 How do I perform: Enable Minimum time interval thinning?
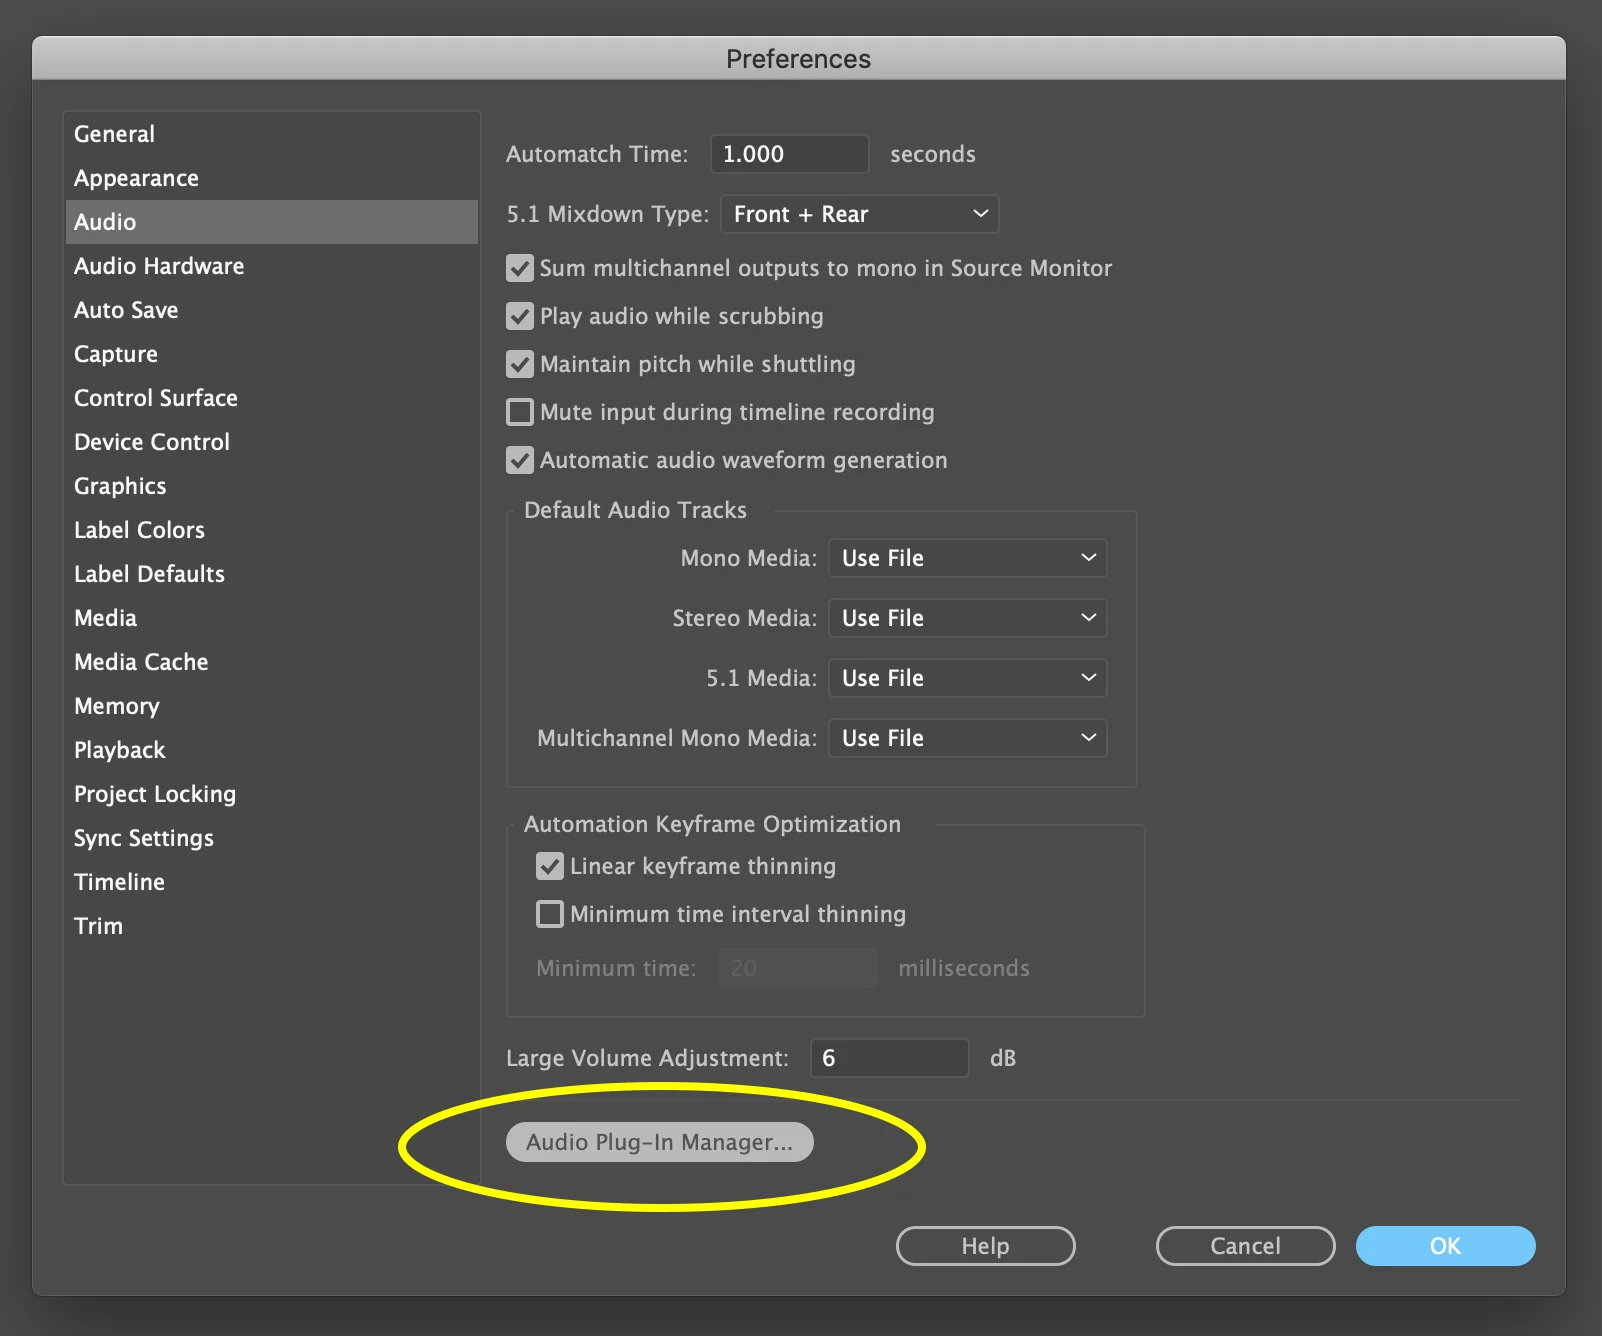click(550, 914)
